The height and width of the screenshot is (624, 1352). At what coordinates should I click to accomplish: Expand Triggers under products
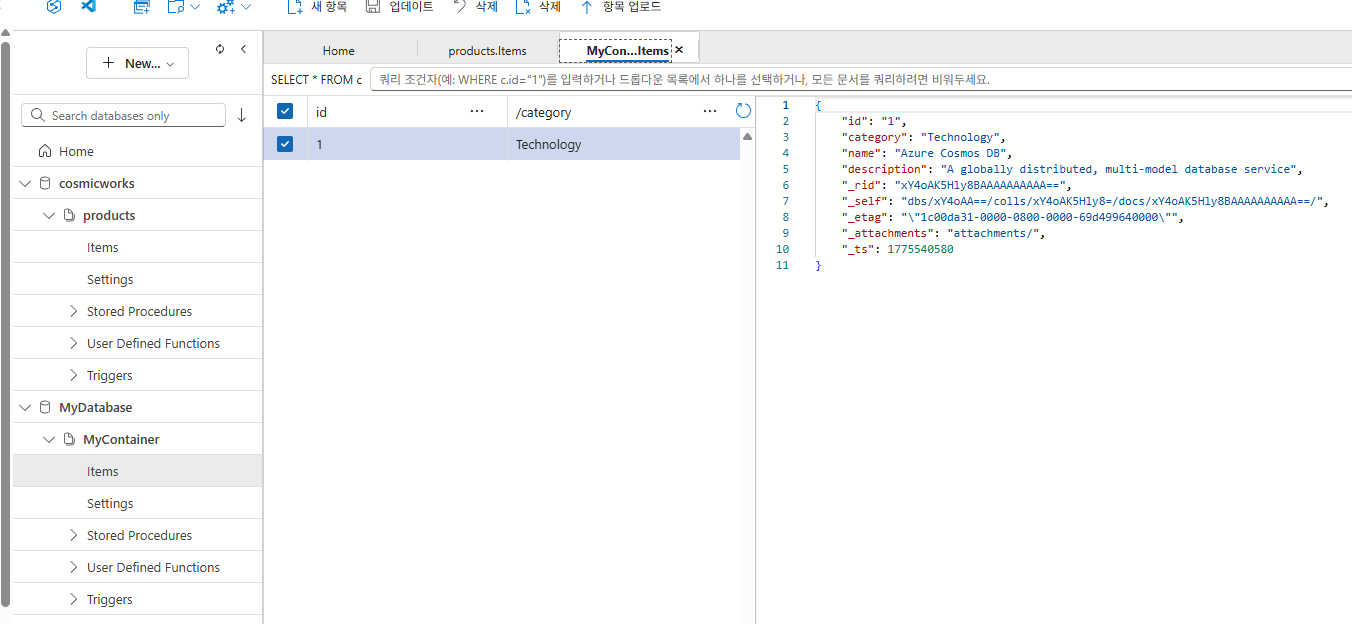point(73,375)
